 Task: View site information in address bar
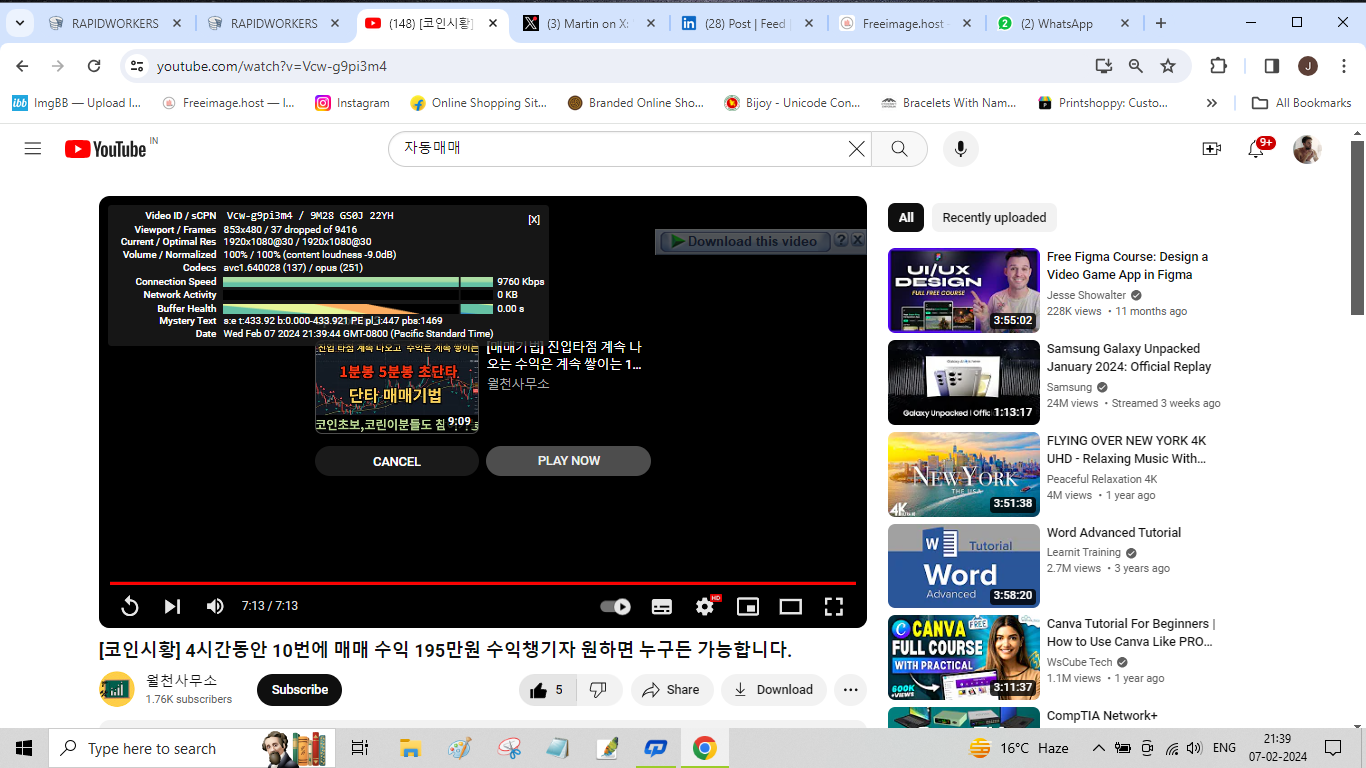tap(138, 66)
